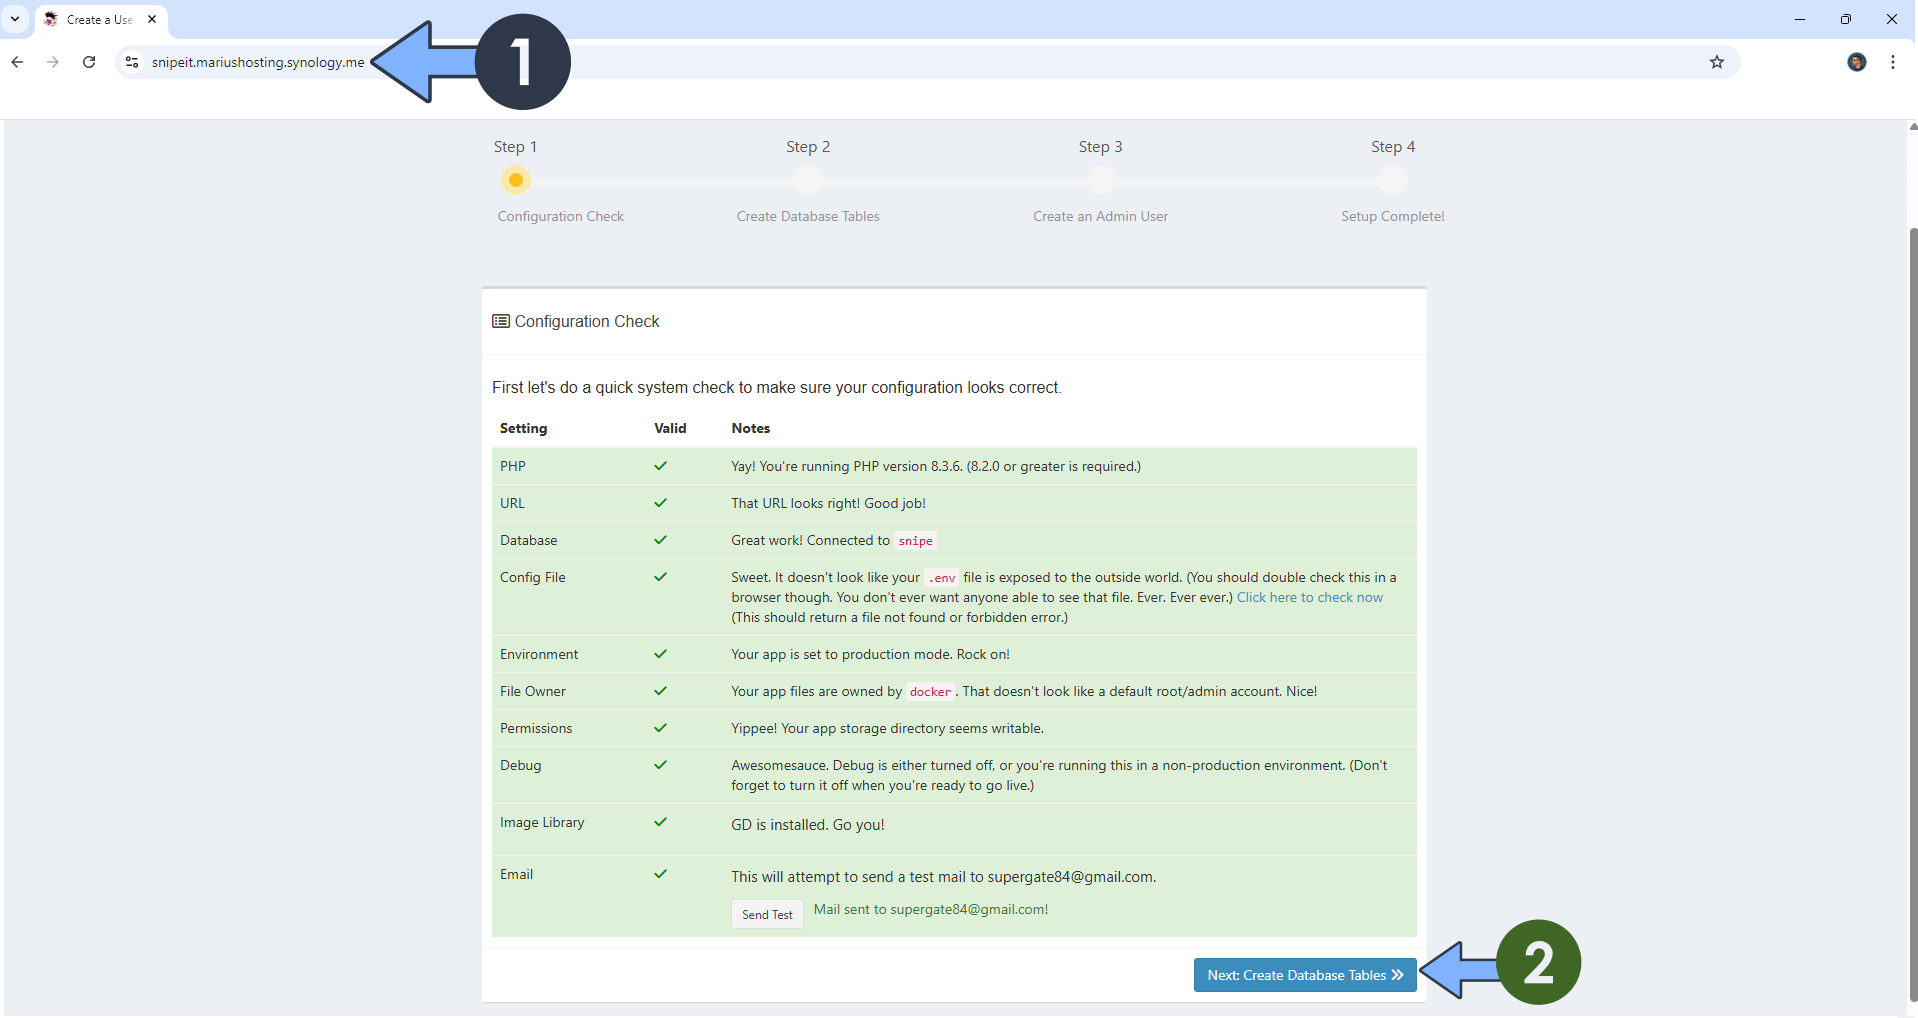Click the browser forward navigation arrow

(x=52, y=62)
